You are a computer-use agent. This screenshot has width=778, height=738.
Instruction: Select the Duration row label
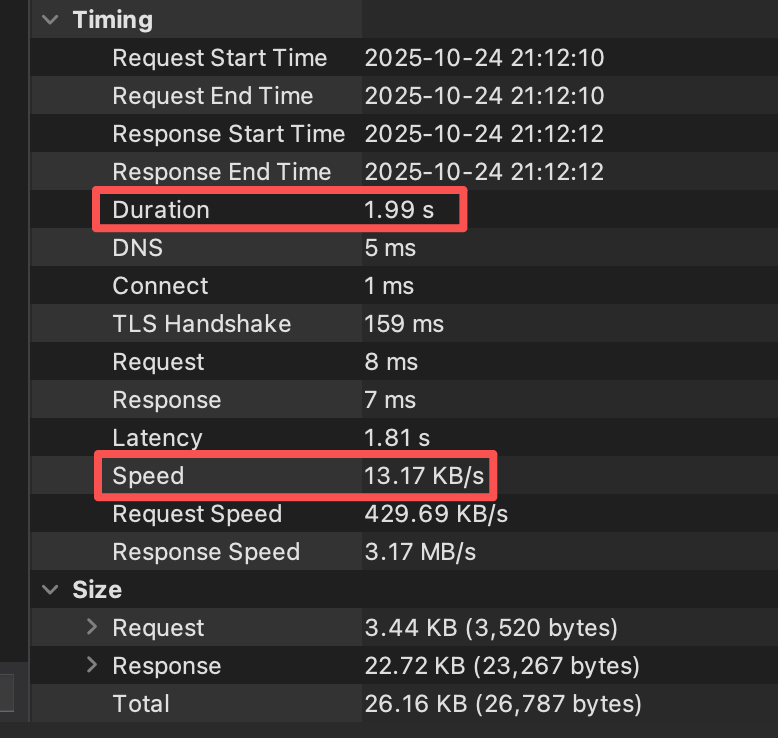pos(160,210)
